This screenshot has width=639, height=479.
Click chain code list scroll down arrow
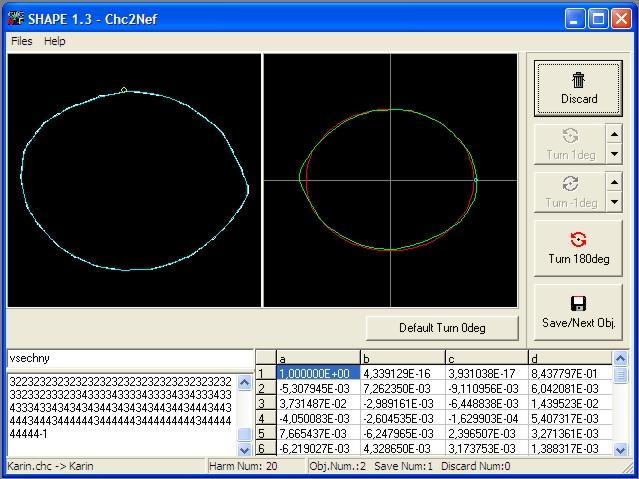(x=245, y=449)
